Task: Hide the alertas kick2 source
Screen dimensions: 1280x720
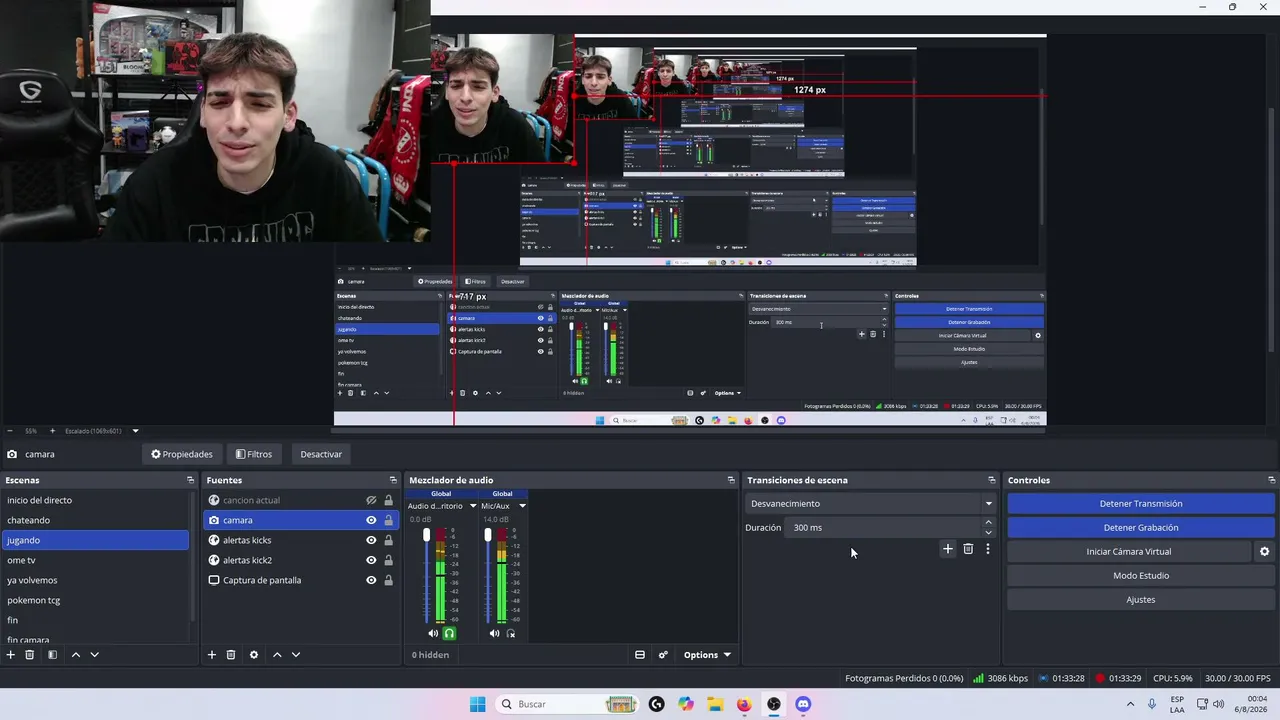Action: coord(371,560)
